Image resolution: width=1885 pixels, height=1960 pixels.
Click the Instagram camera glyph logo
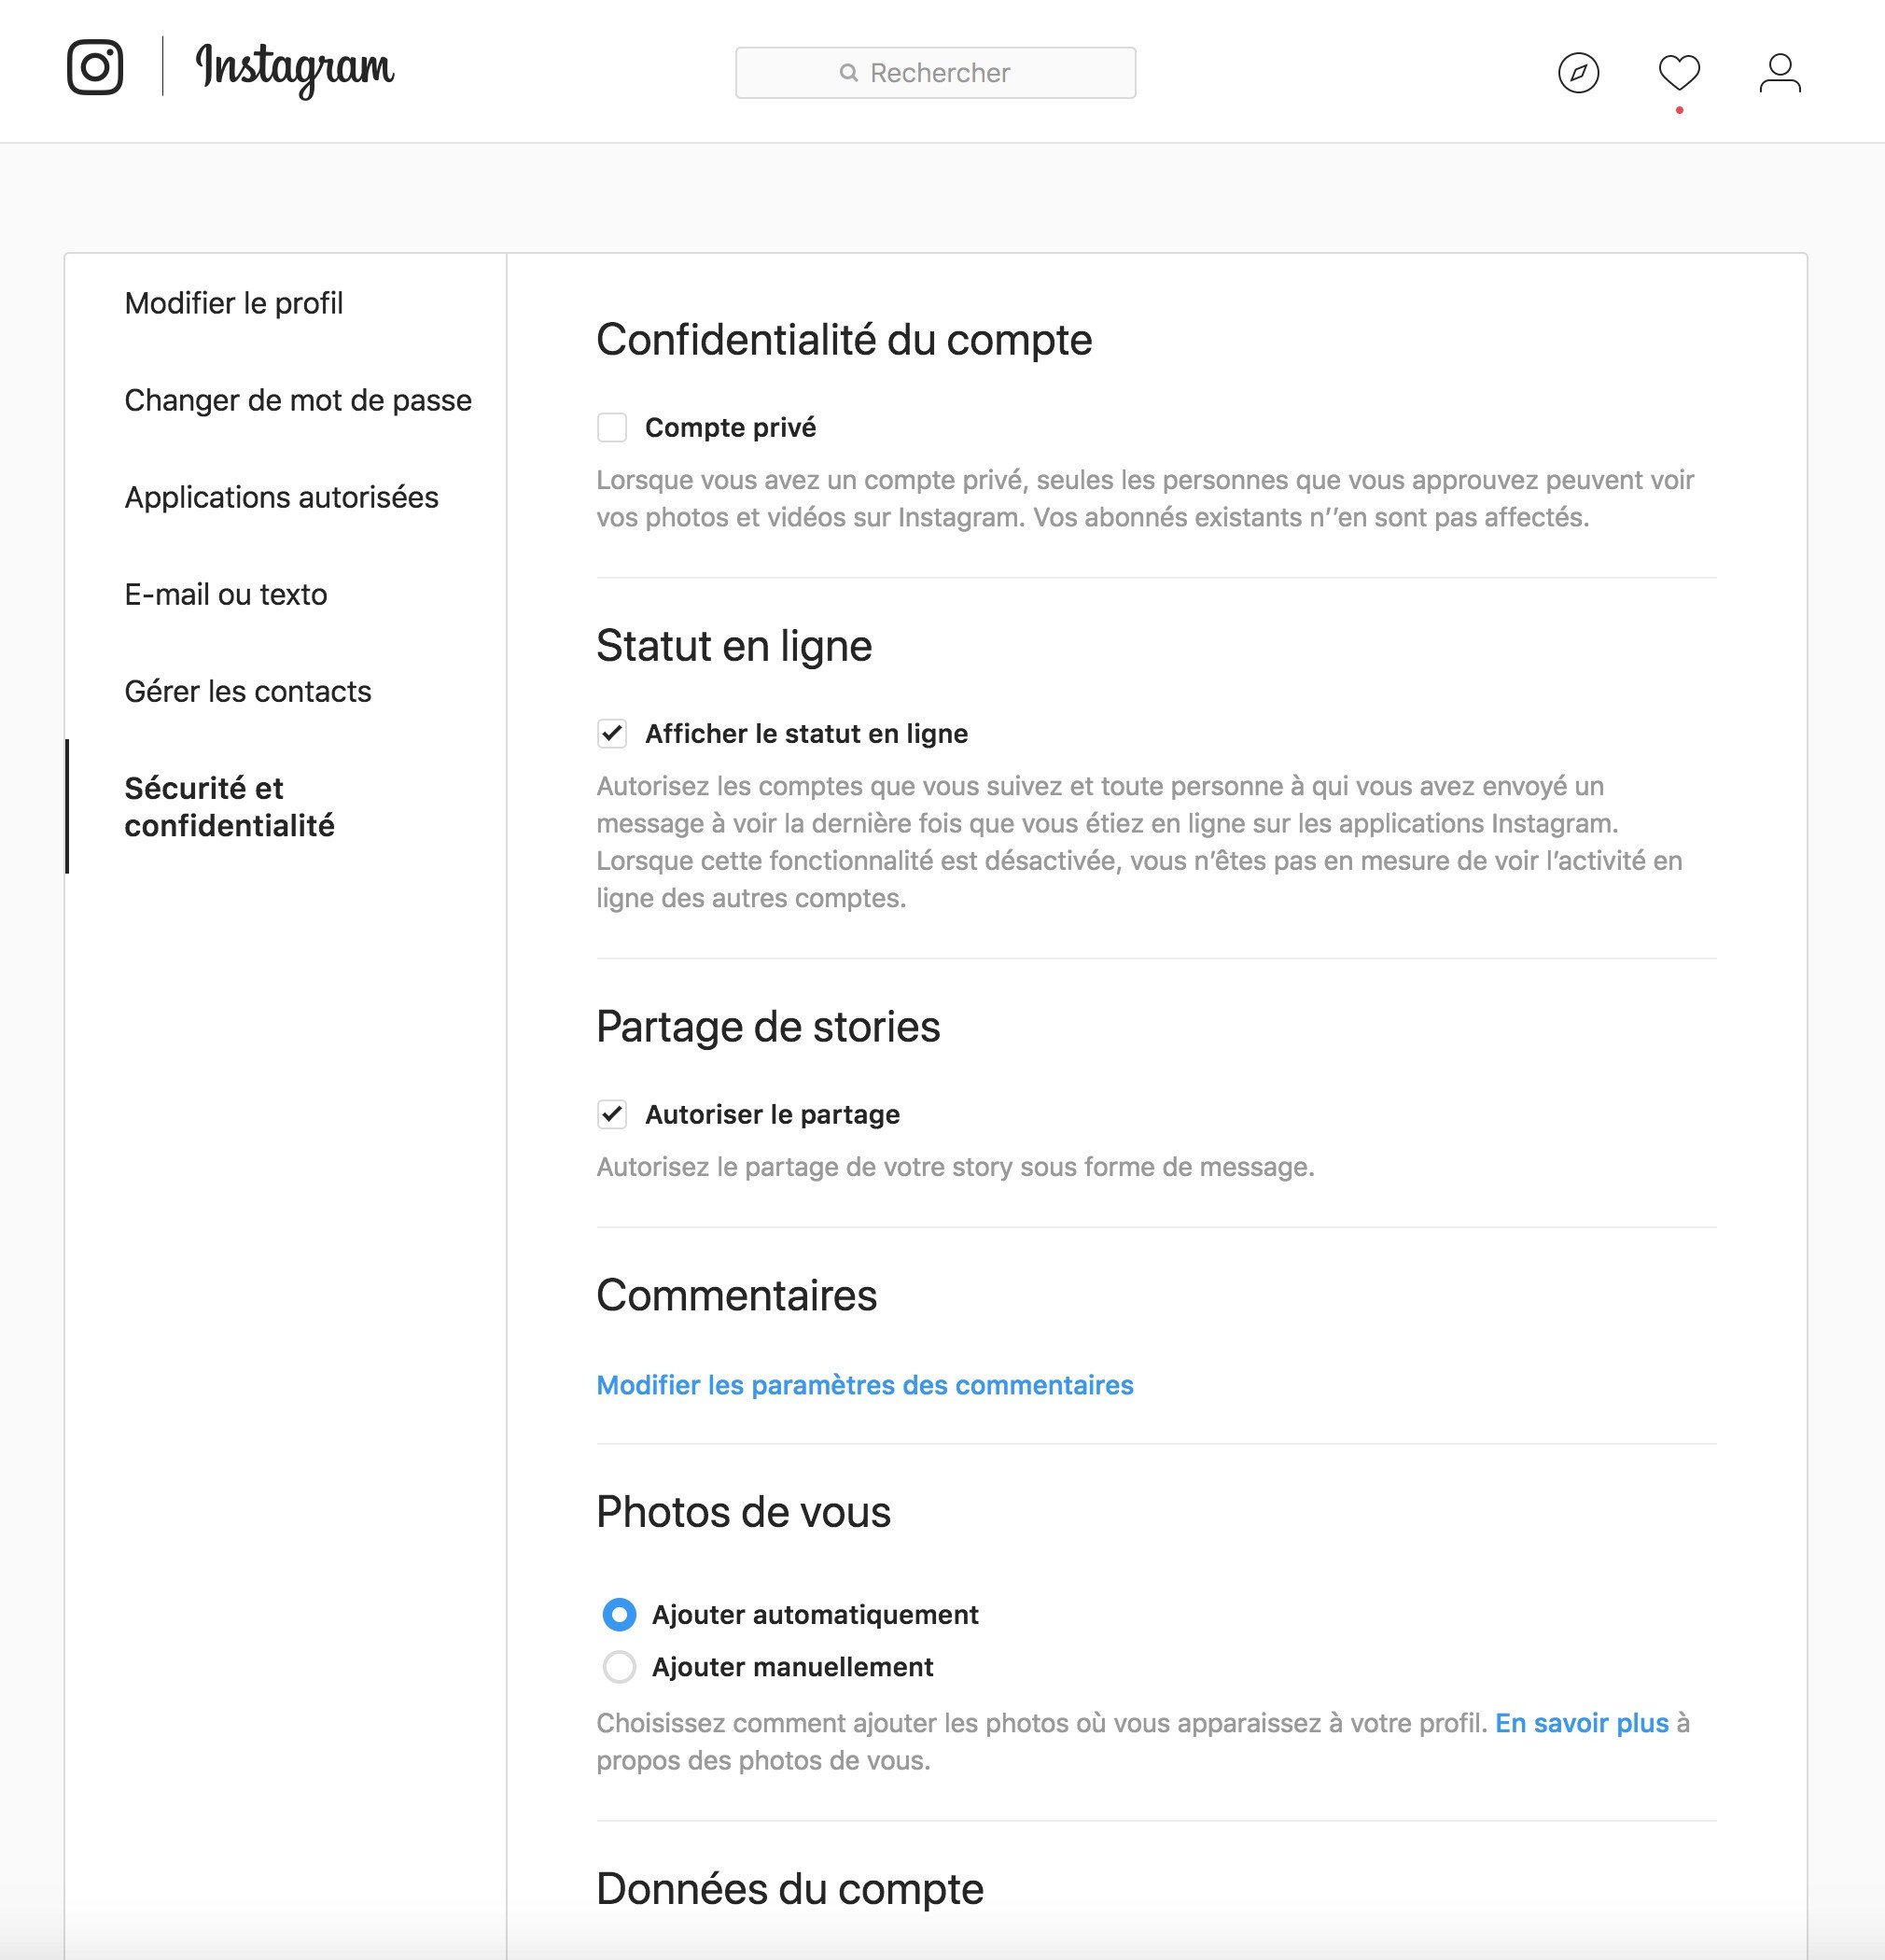click(x=97, y=70)
